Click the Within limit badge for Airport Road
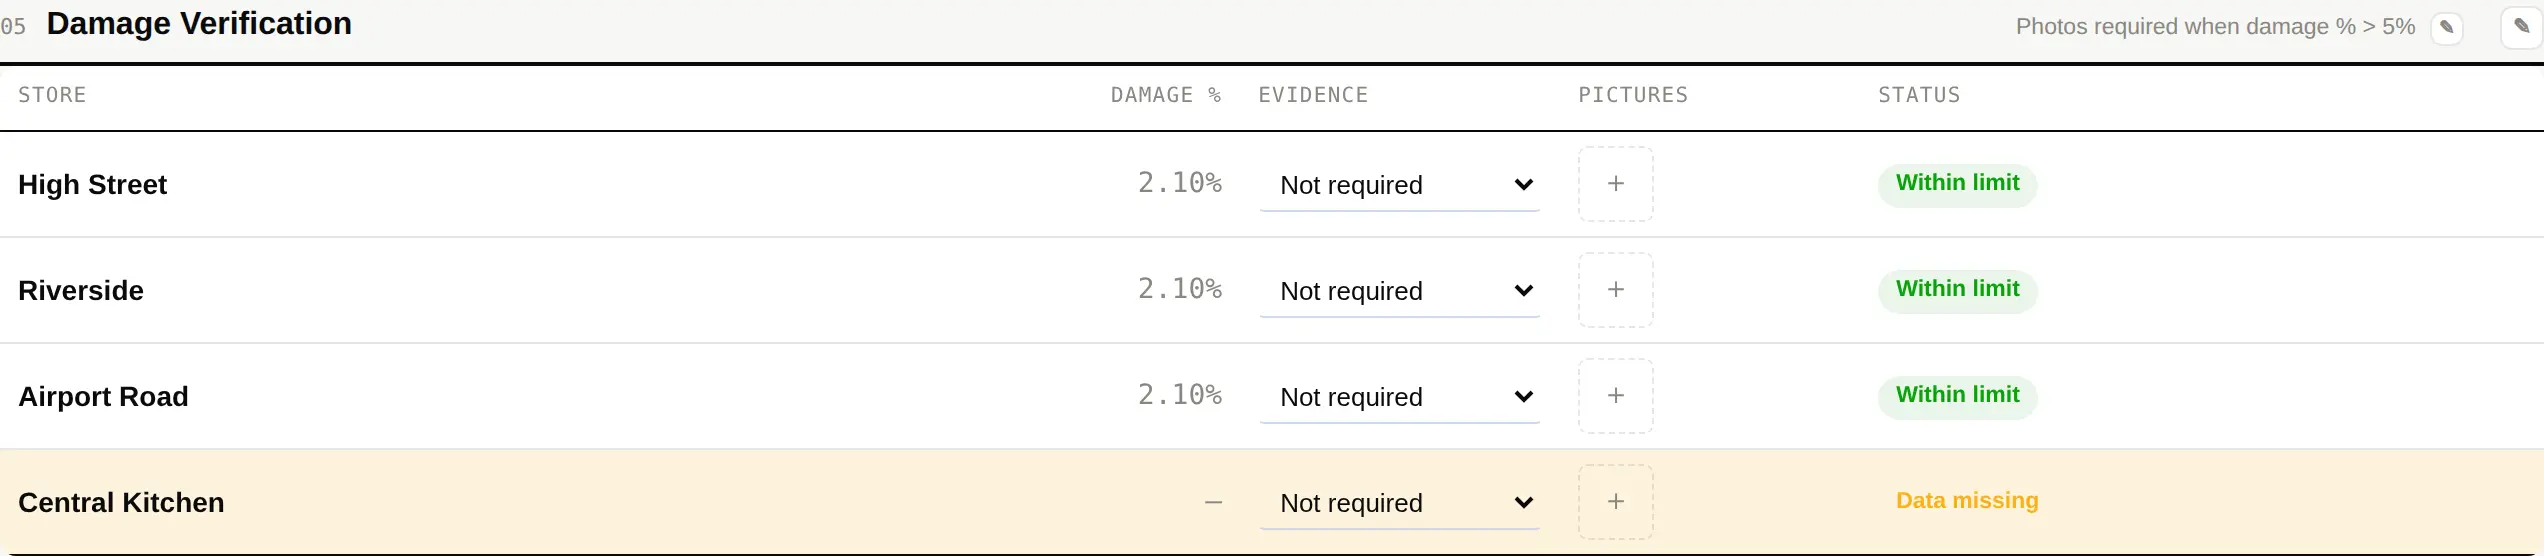The image size is (2544, 556). click(1957, 396)
